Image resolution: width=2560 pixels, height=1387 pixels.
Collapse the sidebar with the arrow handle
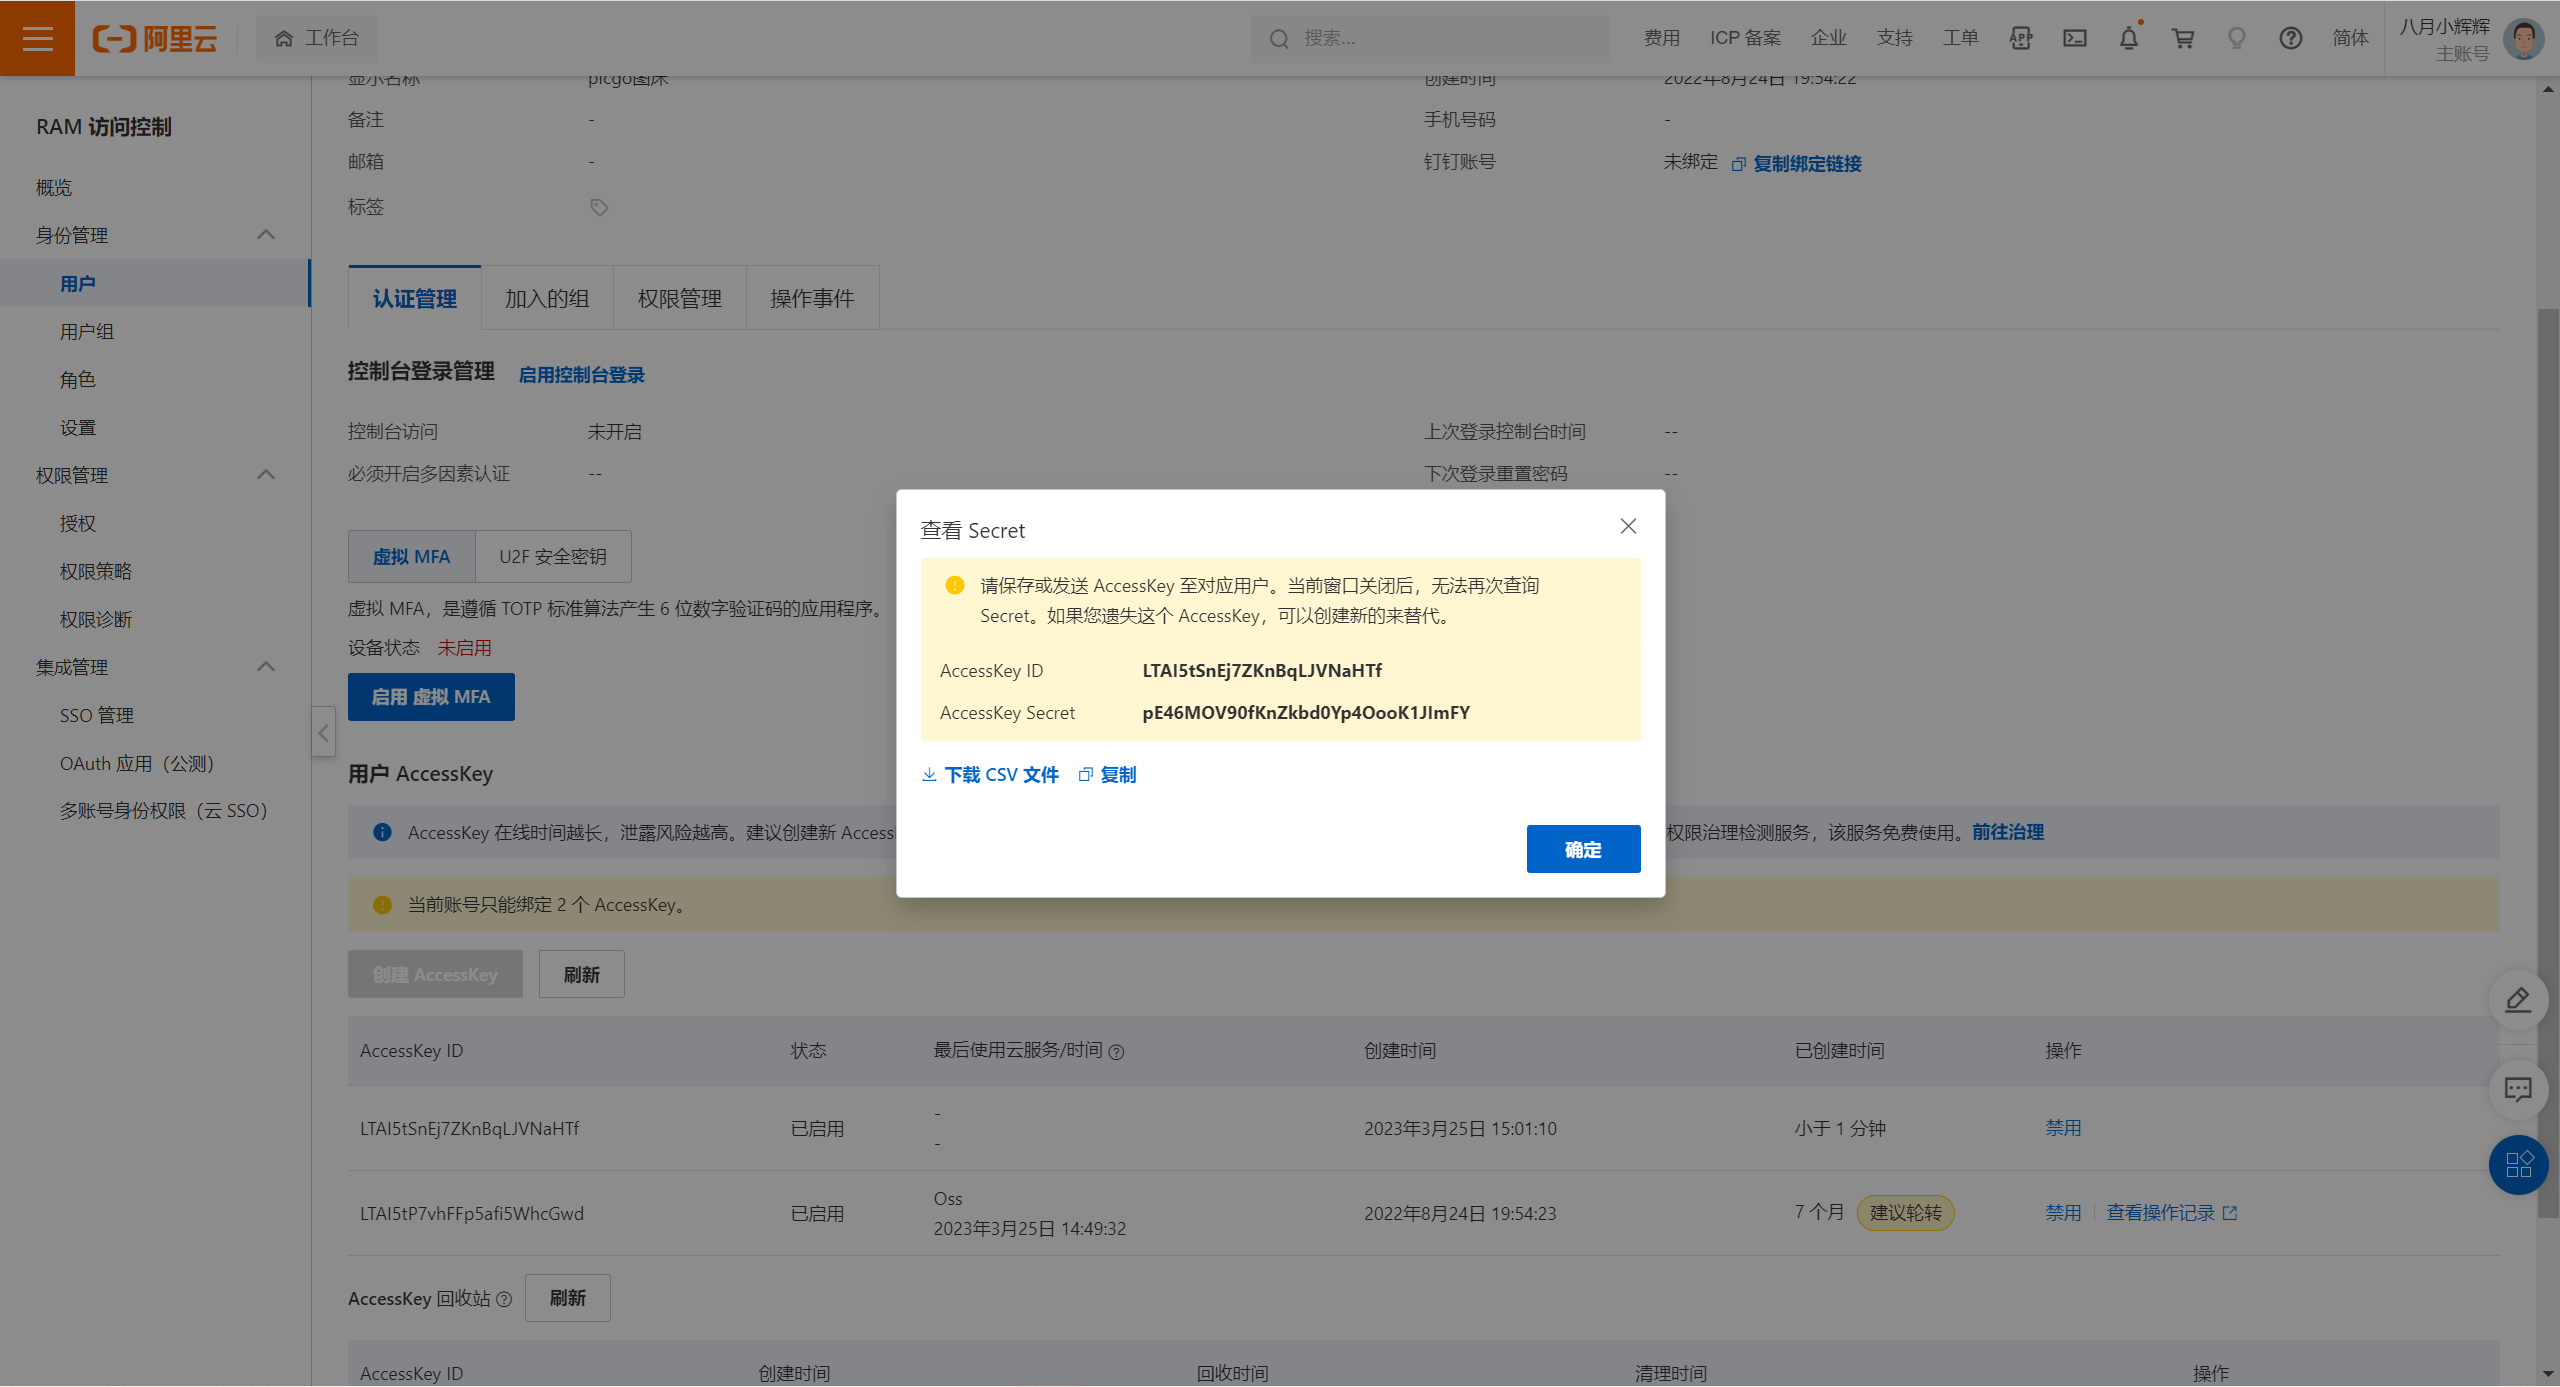click(x=323, y=733)
